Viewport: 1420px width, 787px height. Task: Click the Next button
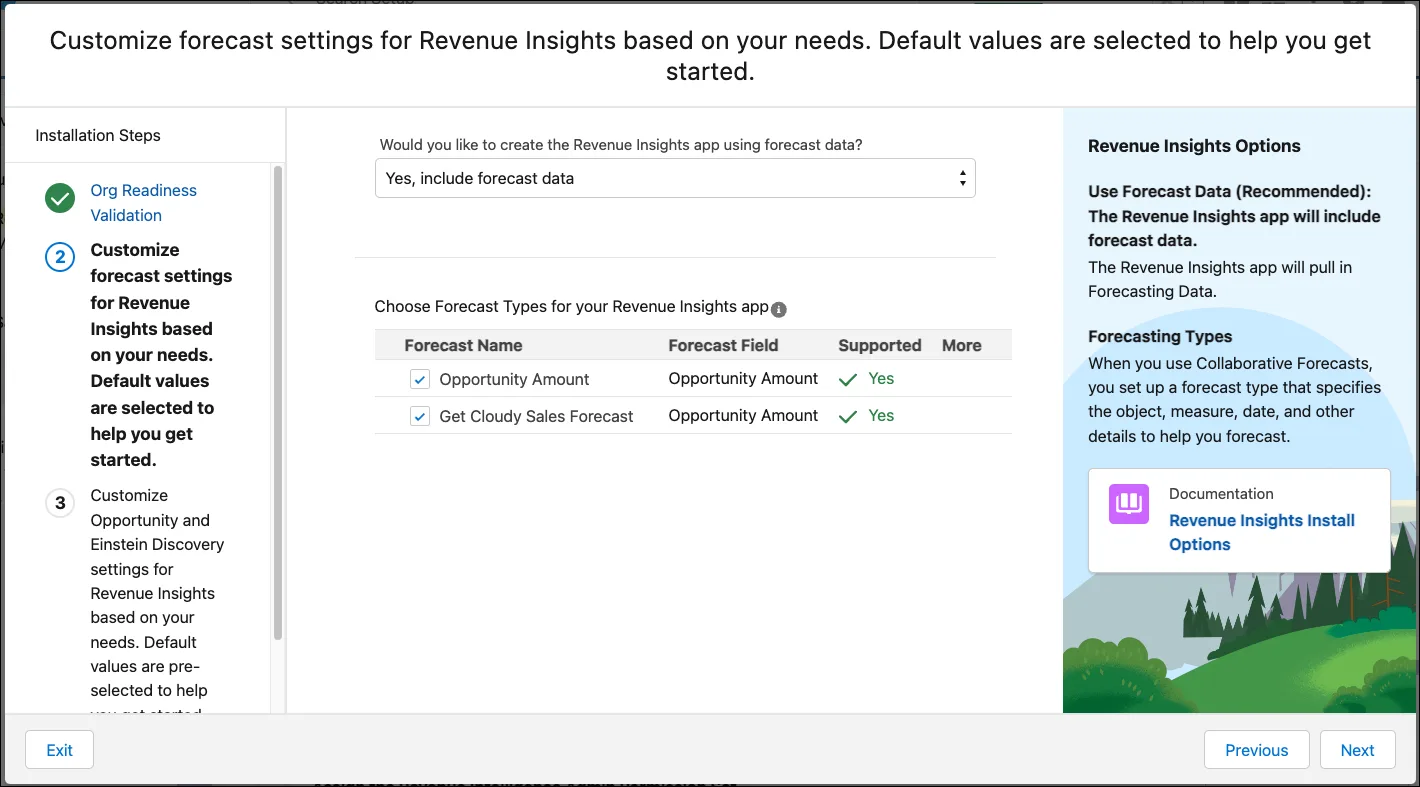1357,750
